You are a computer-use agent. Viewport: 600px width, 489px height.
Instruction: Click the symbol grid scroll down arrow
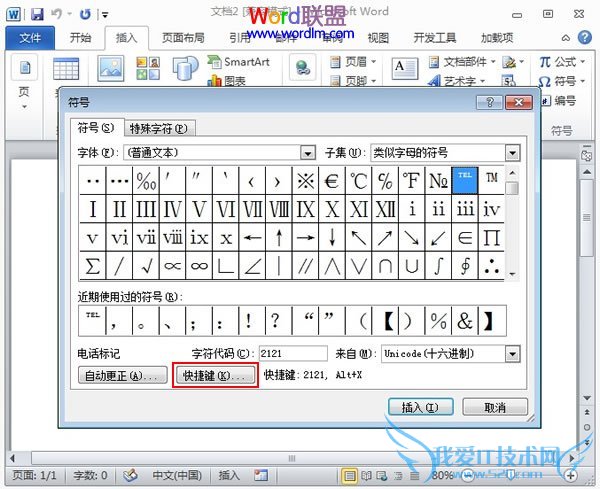click(512, 274)
